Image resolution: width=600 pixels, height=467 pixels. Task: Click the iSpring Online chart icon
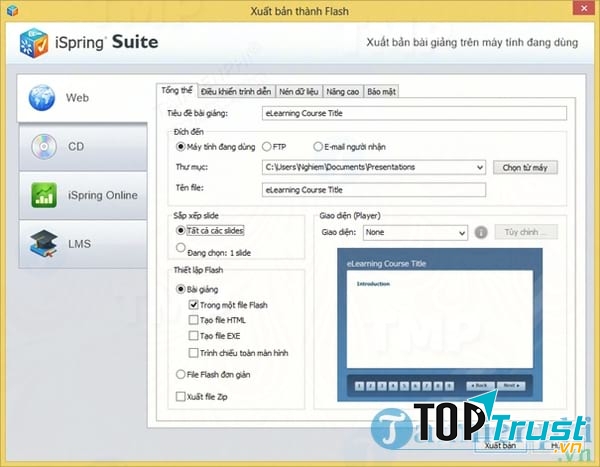coord(43,194)
